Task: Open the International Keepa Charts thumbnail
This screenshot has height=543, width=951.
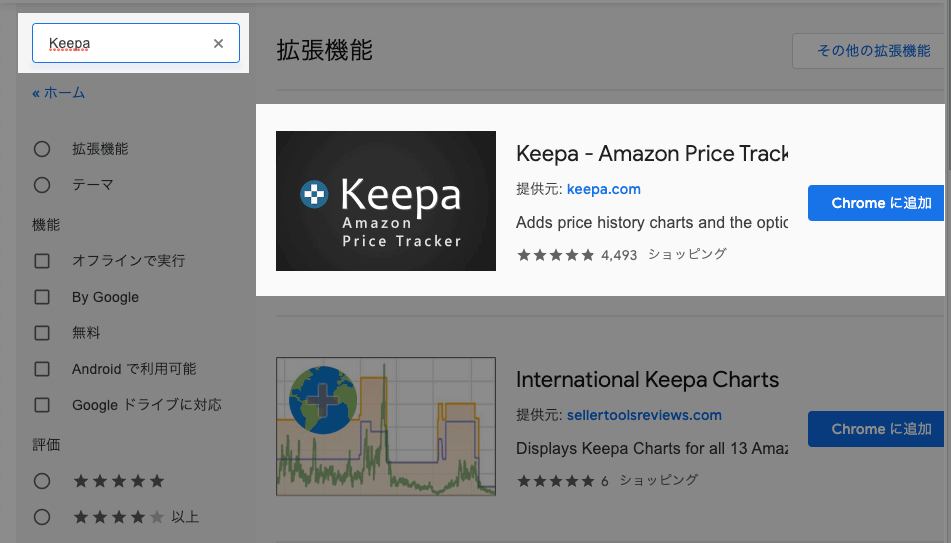Action: click(x=386, y=427)
